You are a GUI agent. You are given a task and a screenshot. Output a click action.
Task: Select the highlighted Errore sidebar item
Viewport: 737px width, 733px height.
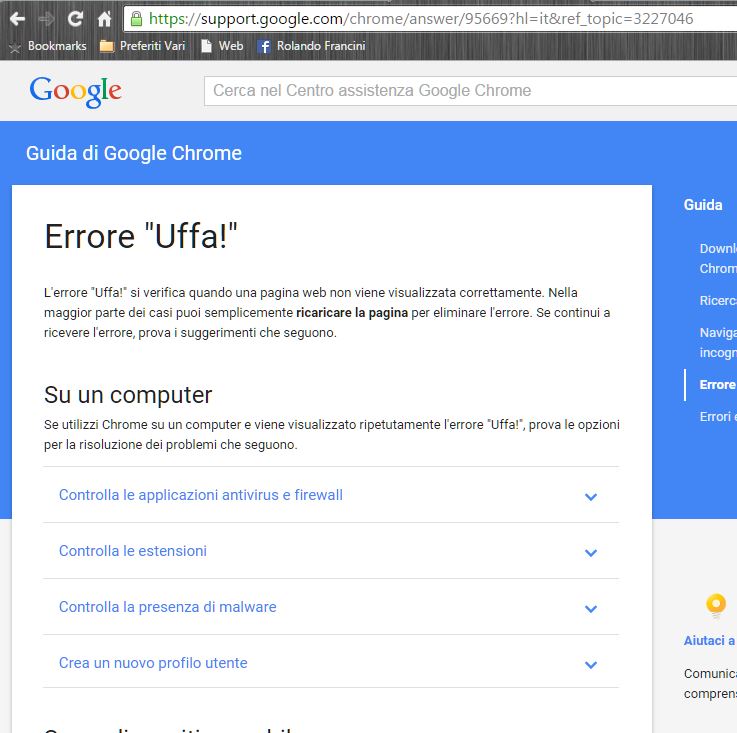[718, 385]
